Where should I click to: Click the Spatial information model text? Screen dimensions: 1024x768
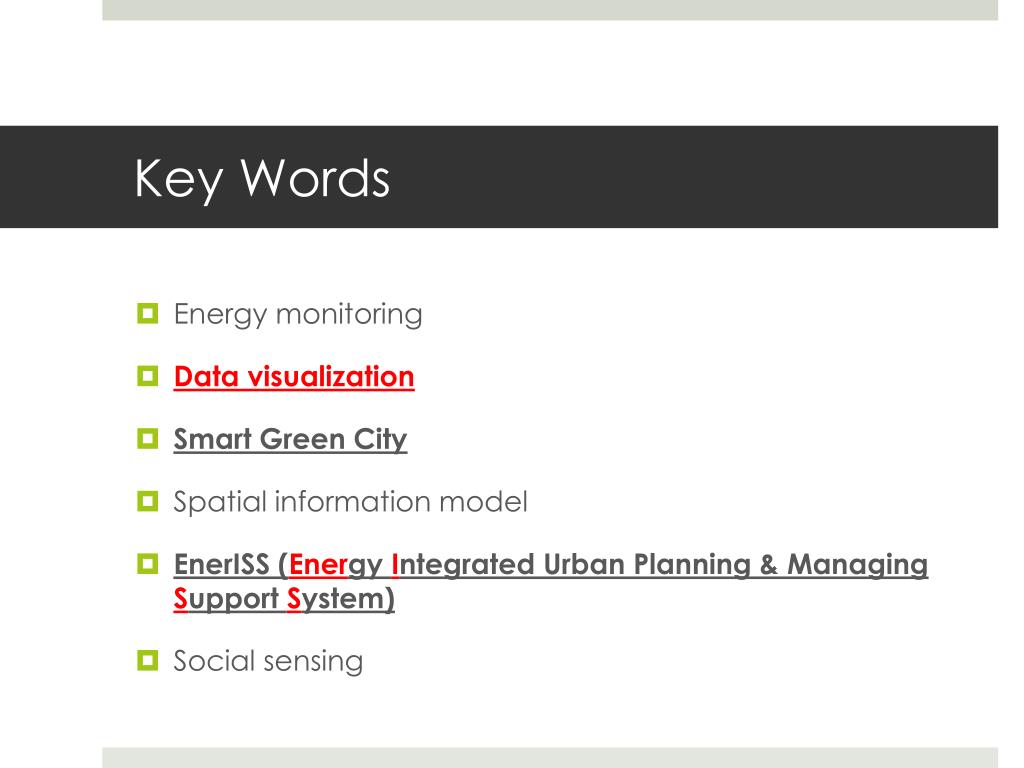(350, 502)
